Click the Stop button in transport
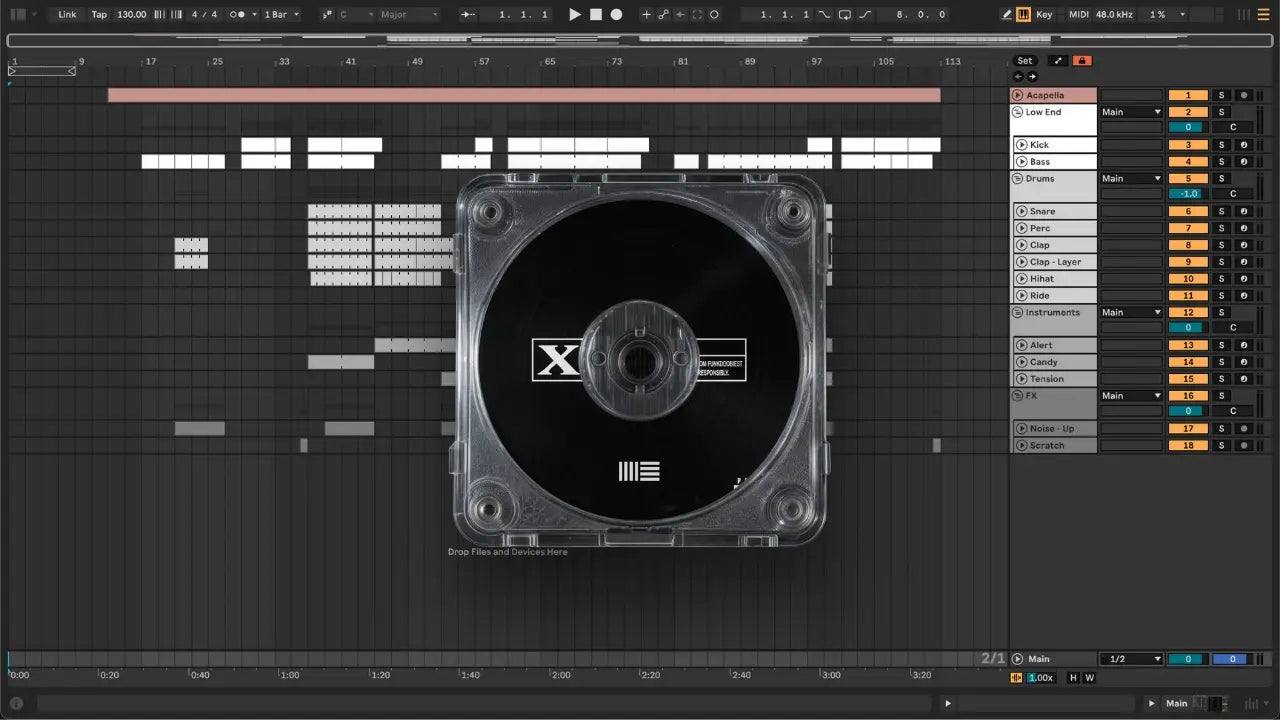This screenshot has height=720, width=1280. click(596, 15)
